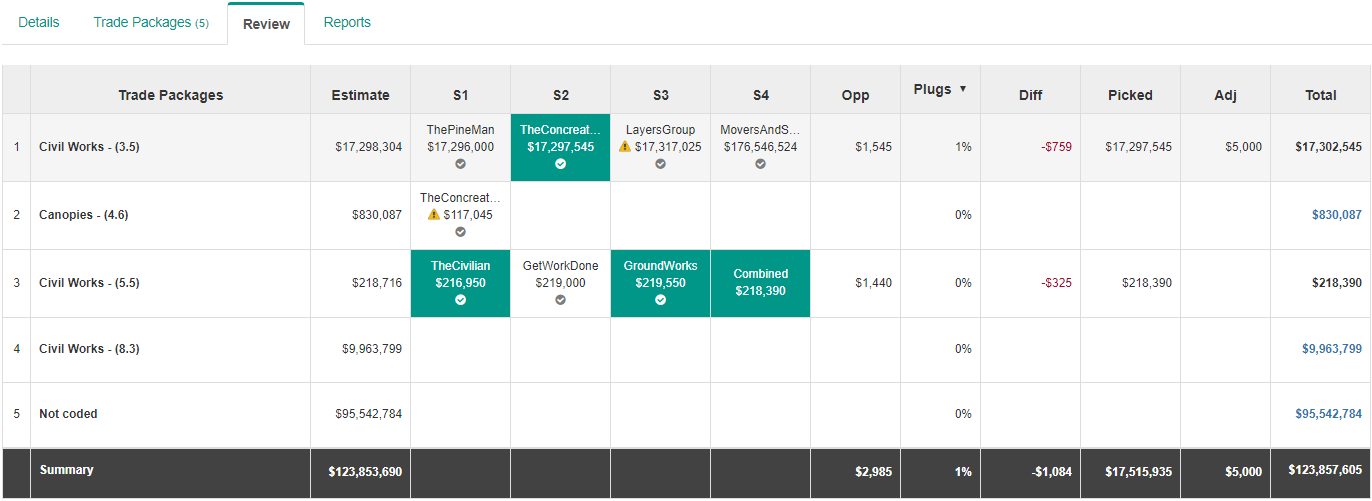
Task: Sort by Plugs column arrow
Action: 963,89
